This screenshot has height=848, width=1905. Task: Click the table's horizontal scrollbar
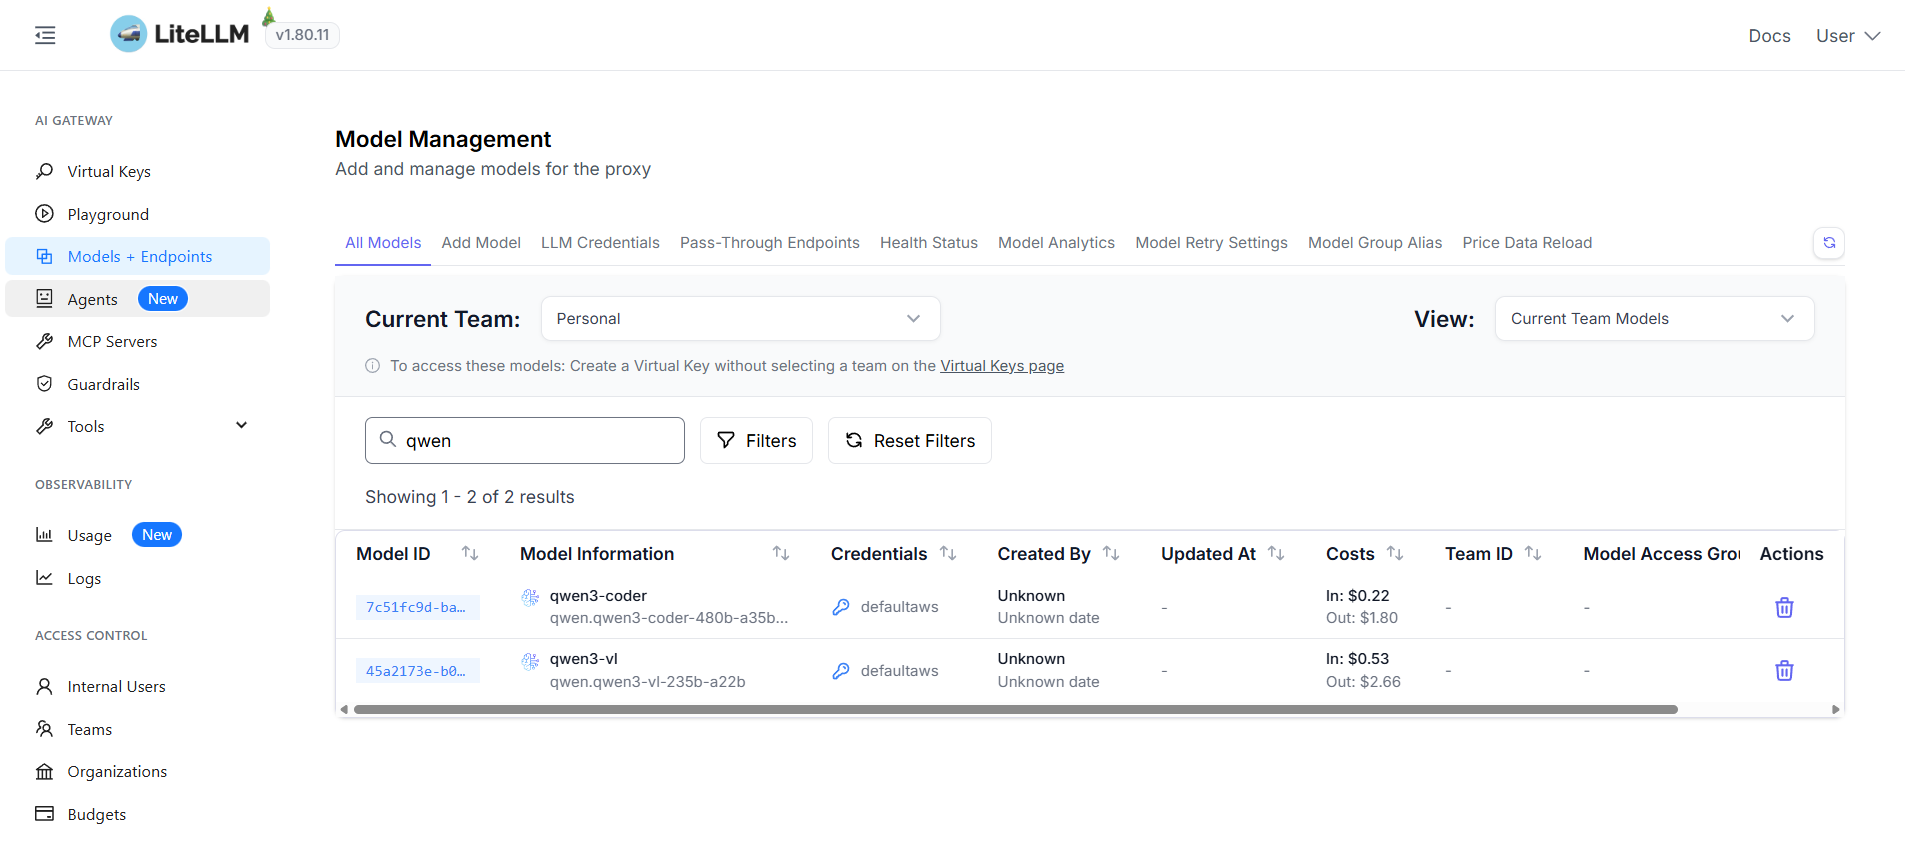1015,709
